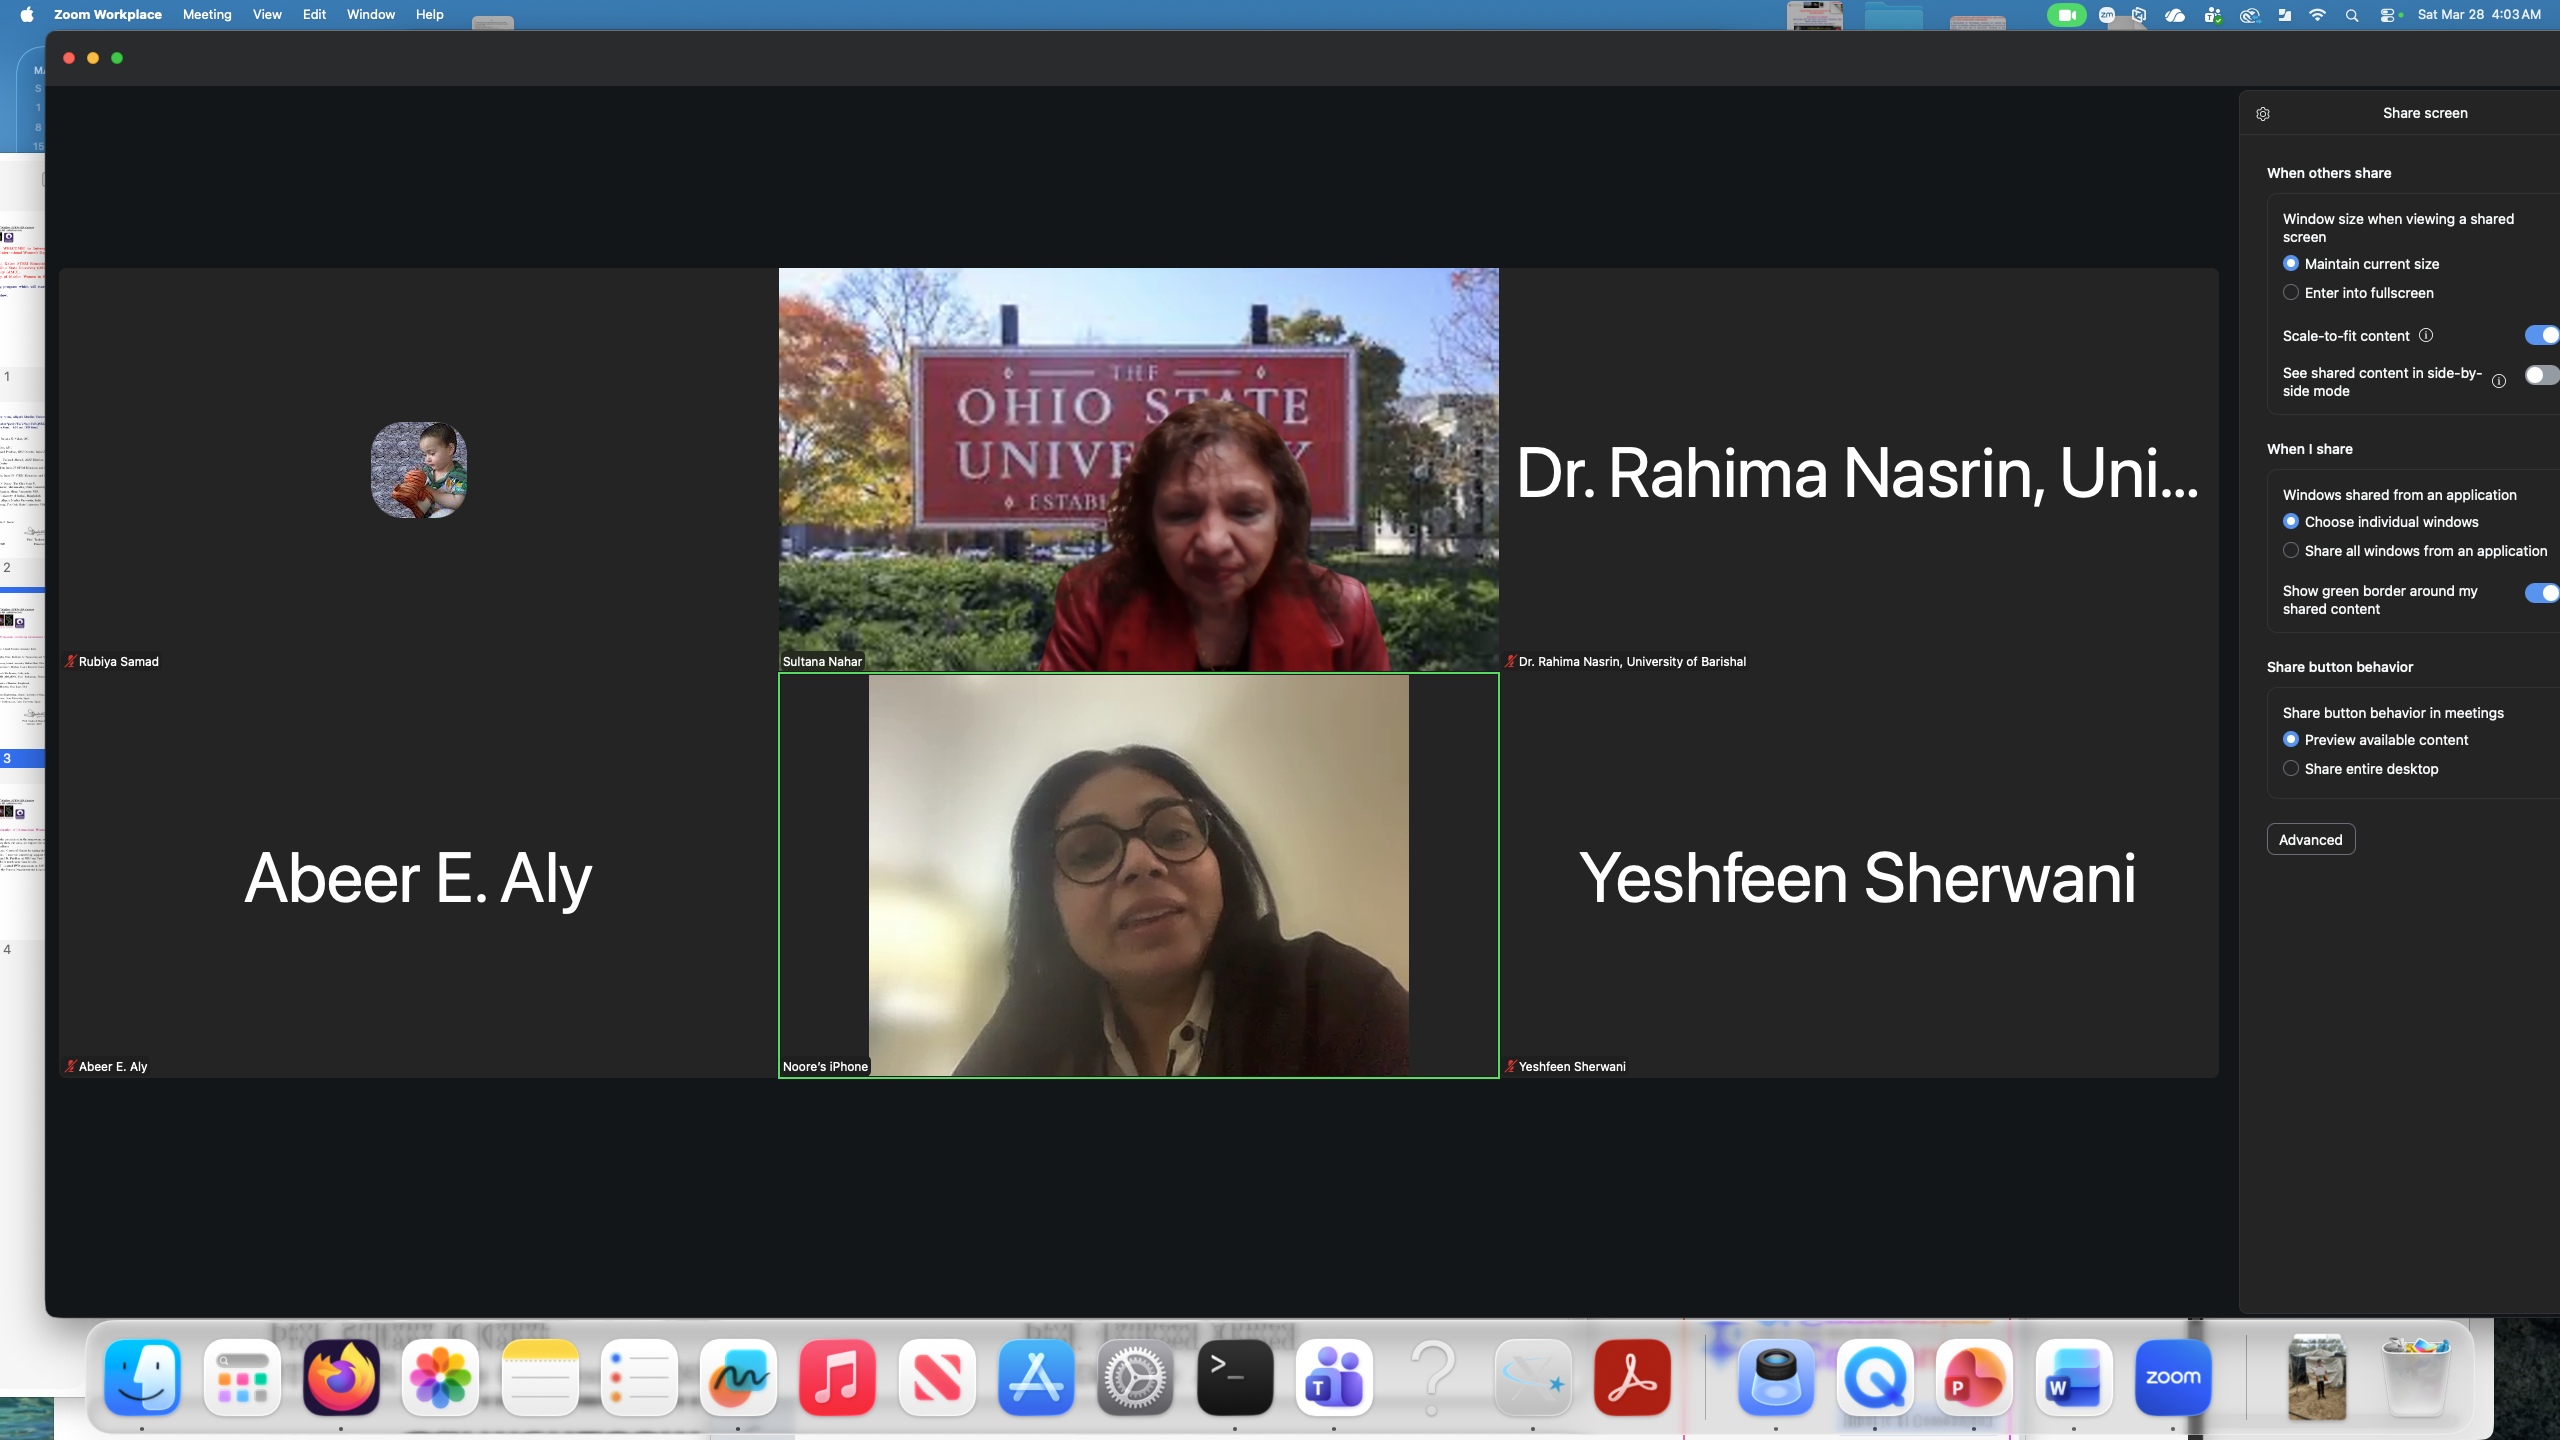2560x1440 pixels.
Task: Select Rubiya Samad's profile picture tile
Action: 418,470
